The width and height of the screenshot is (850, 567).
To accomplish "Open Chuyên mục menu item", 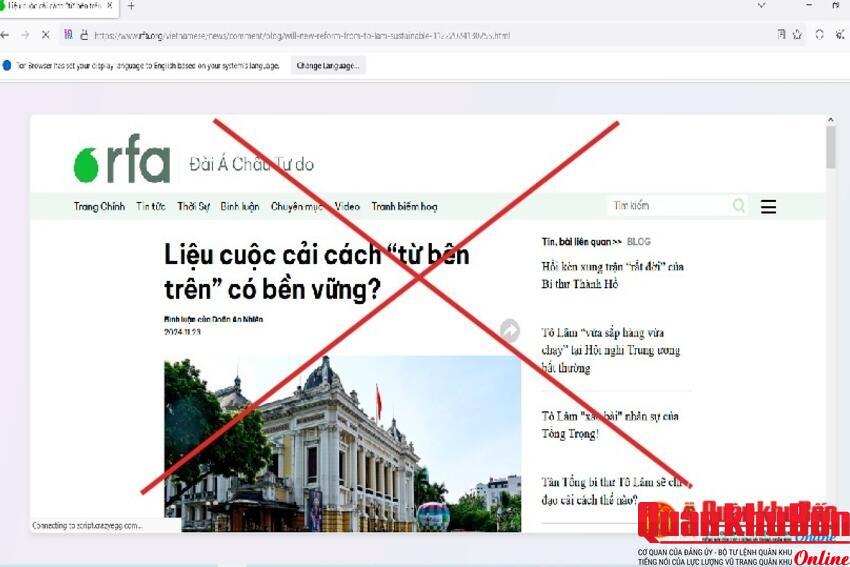I will tap(297, 207).
